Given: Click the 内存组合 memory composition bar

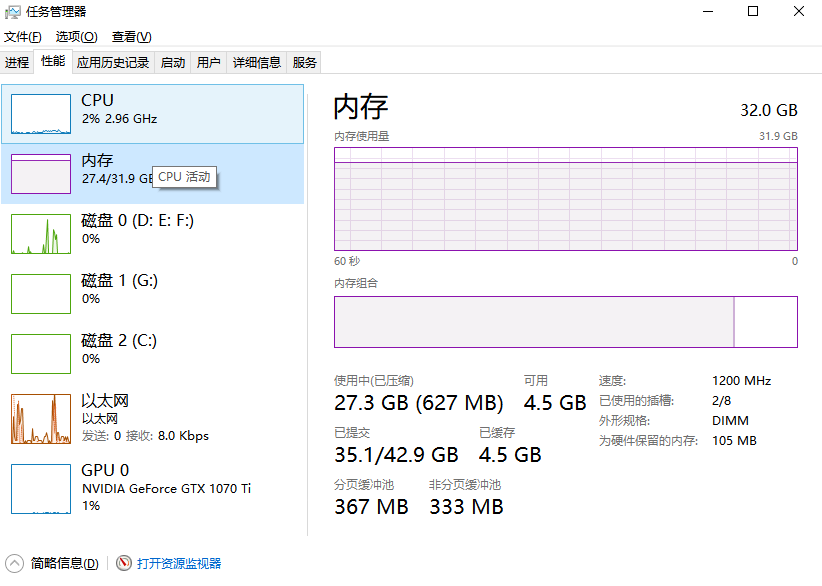Looking at the screenshot, I should (565, 322).
